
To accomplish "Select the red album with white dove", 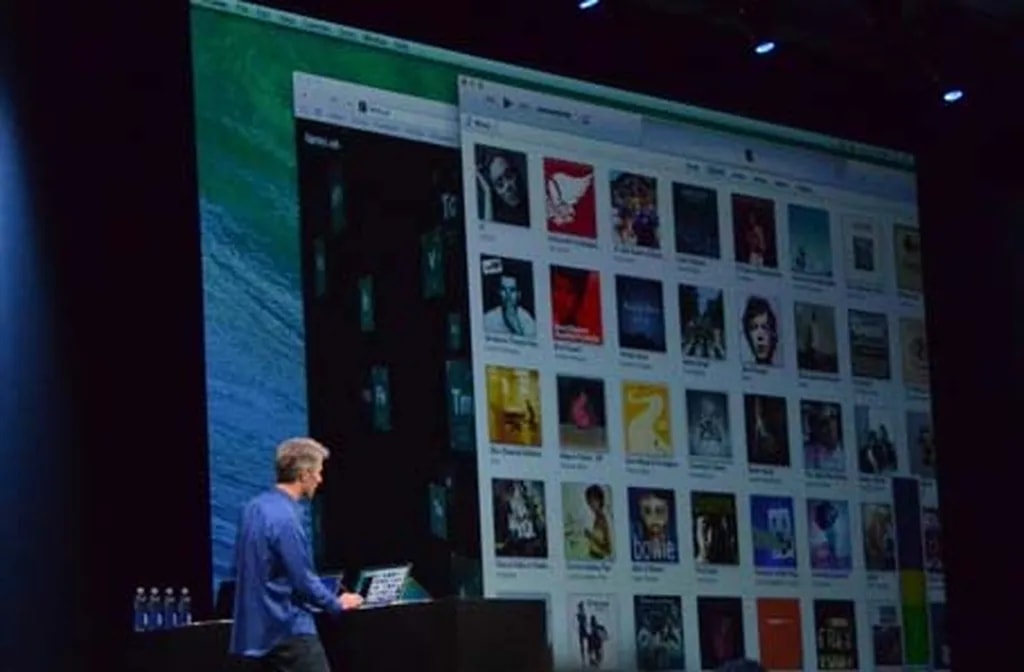I will [570, 198].
